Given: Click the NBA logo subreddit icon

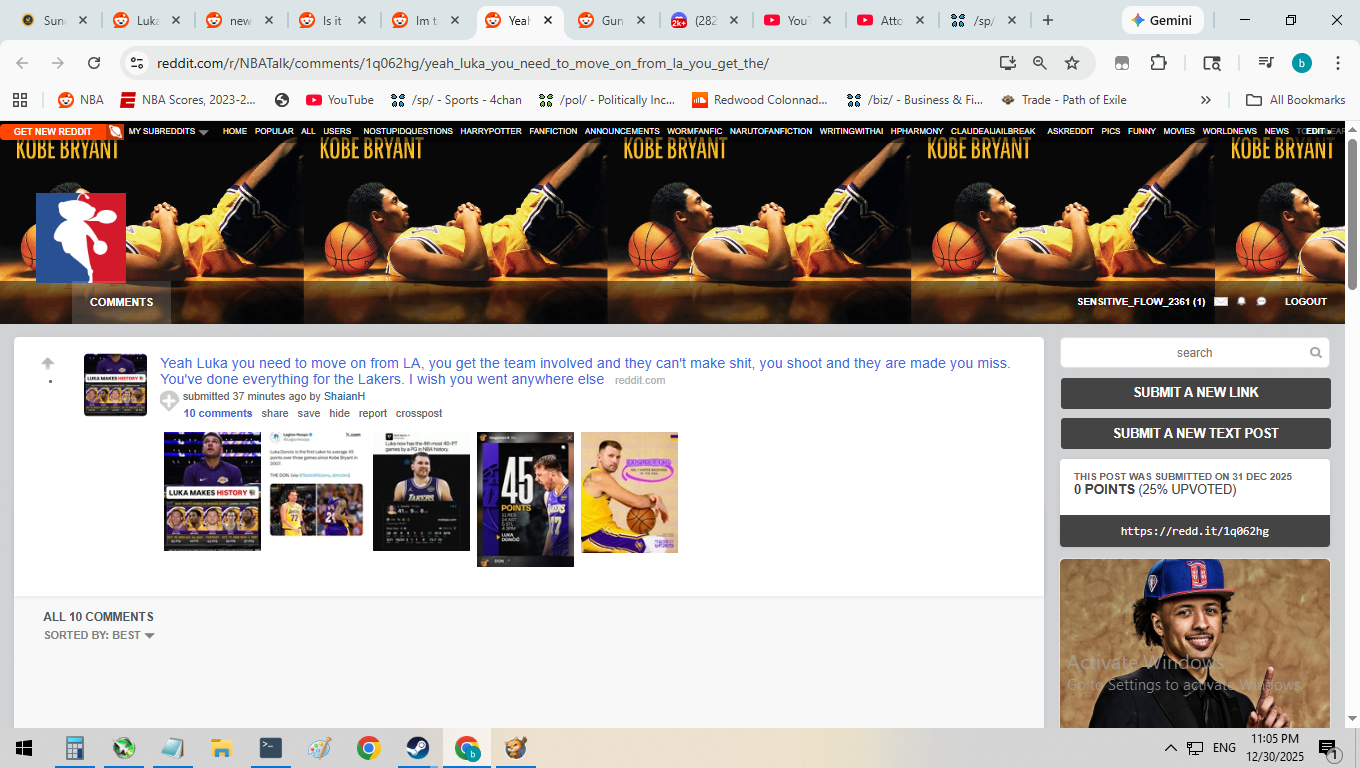Looking at the screenshot, I should 81,238.
